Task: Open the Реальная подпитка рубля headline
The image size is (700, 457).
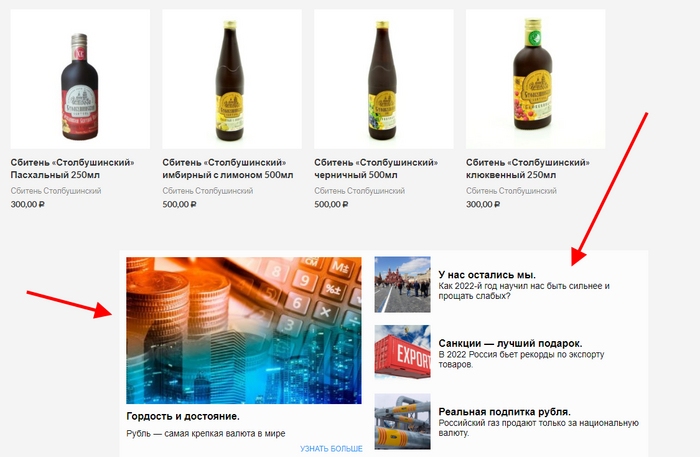Action: (x=504, y=412)
